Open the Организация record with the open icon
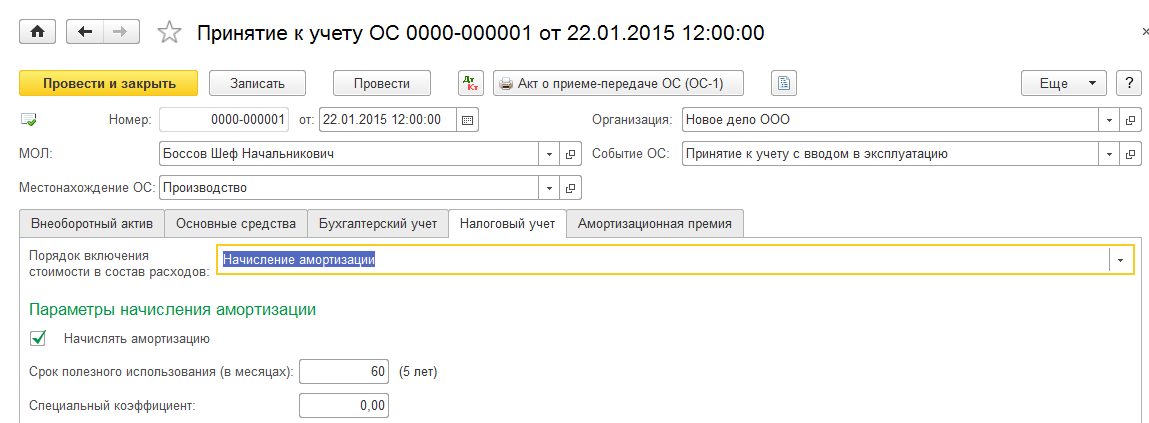The height and width of the screenshot is (423, 1149). [x=1131, y=120]
